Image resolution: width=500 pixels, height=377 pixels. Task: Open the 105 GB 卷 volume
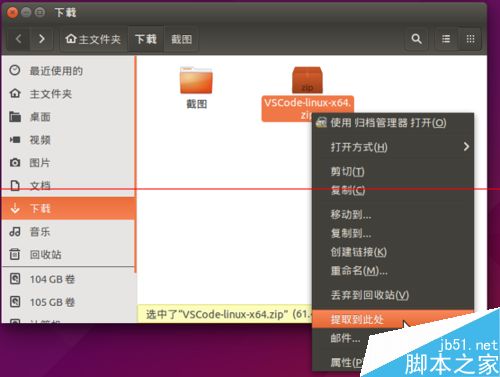pyautogui.click(x=68, y=302)
